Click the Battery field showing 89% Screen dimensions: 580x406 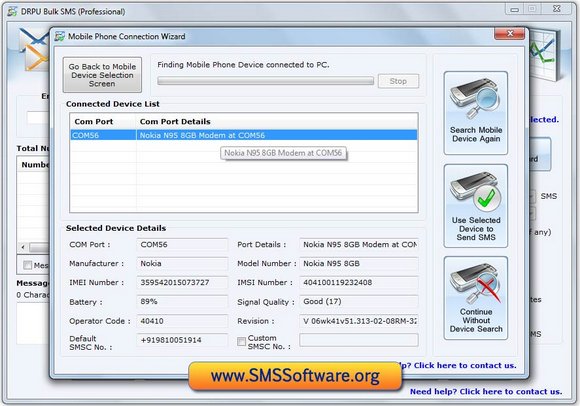pos(182,302)
